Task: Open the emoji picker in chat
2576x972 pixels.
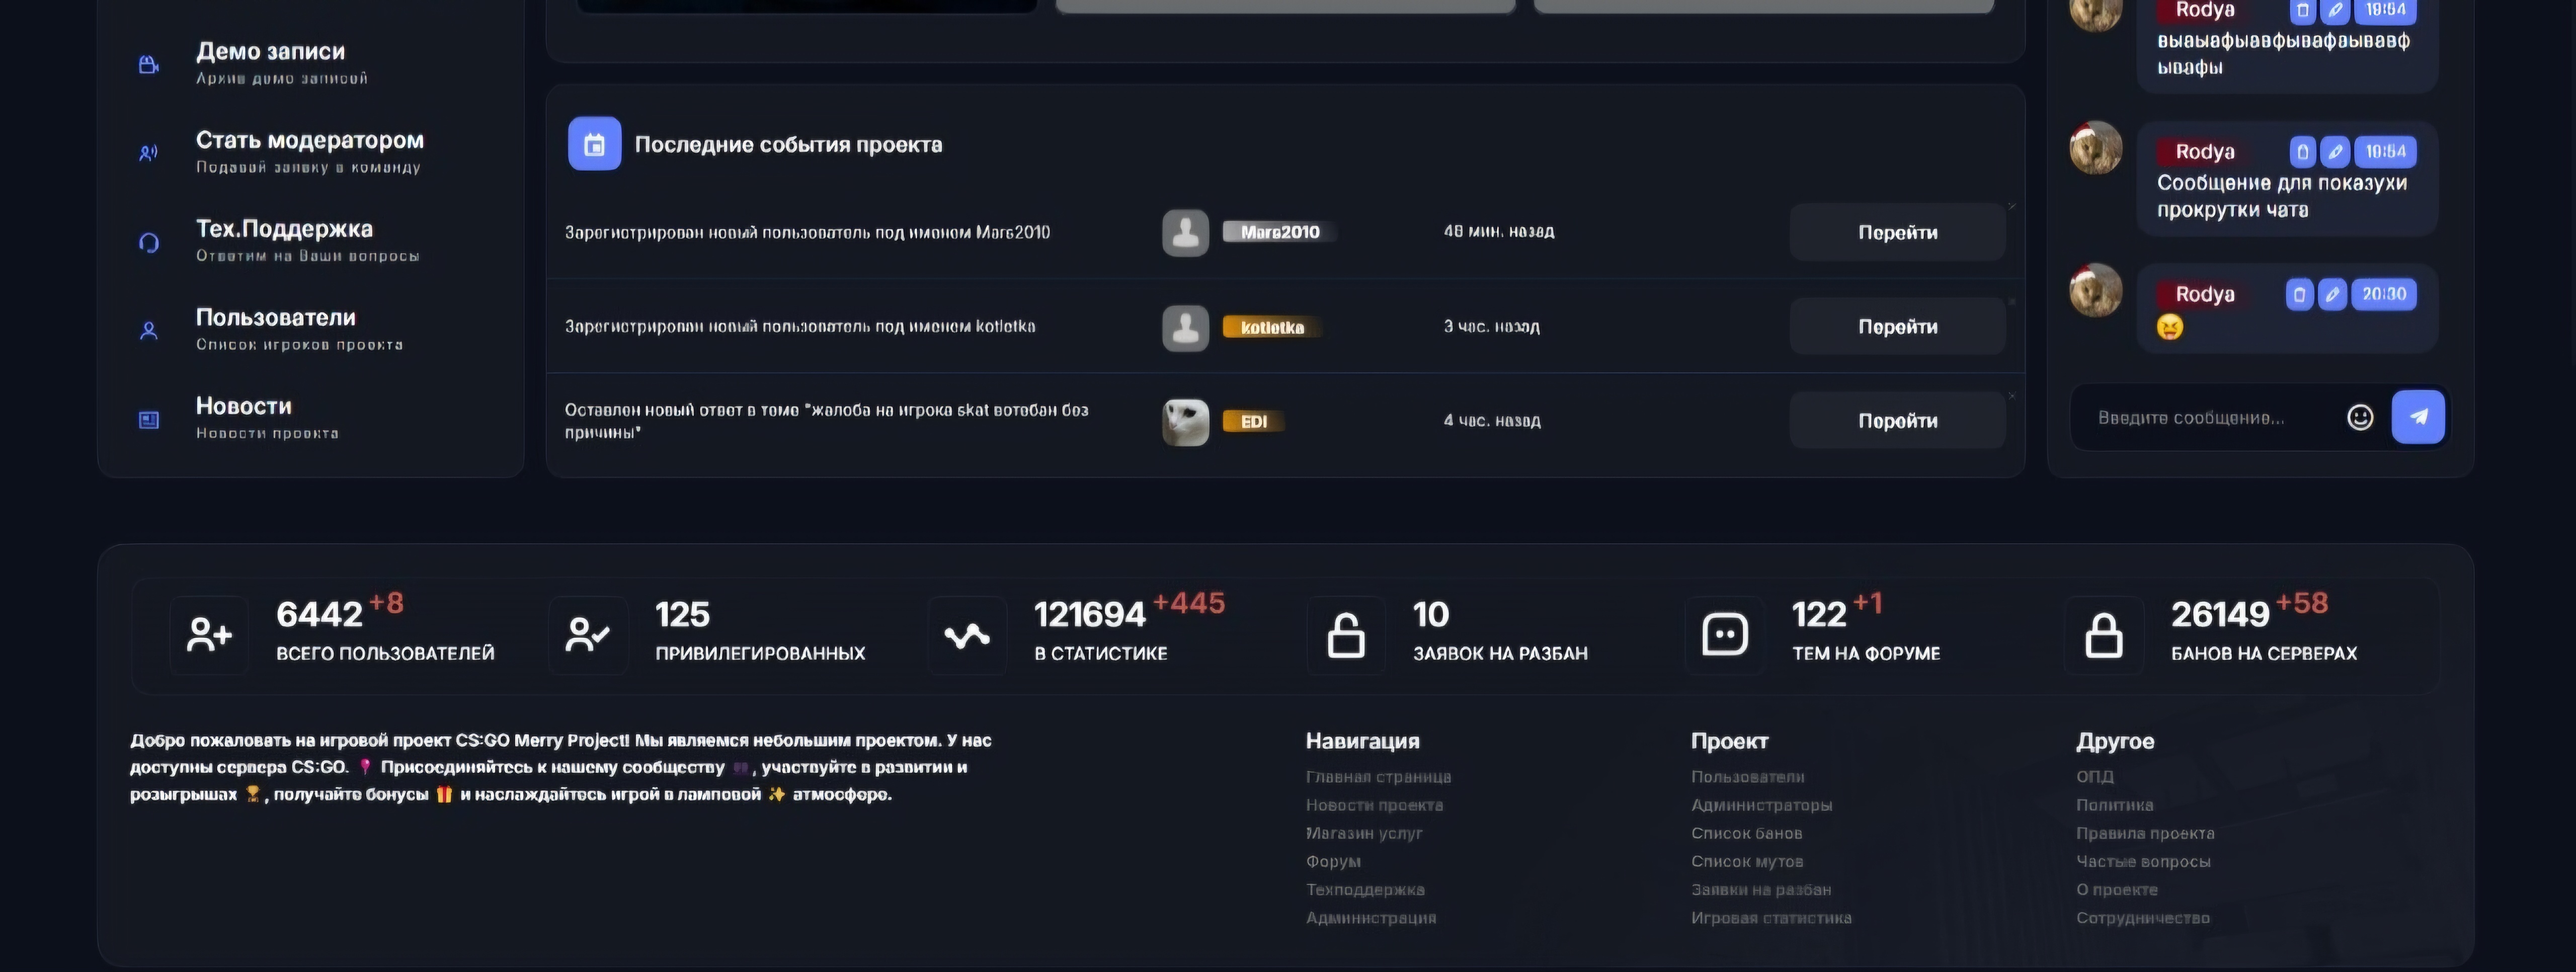Action: 2359,417
